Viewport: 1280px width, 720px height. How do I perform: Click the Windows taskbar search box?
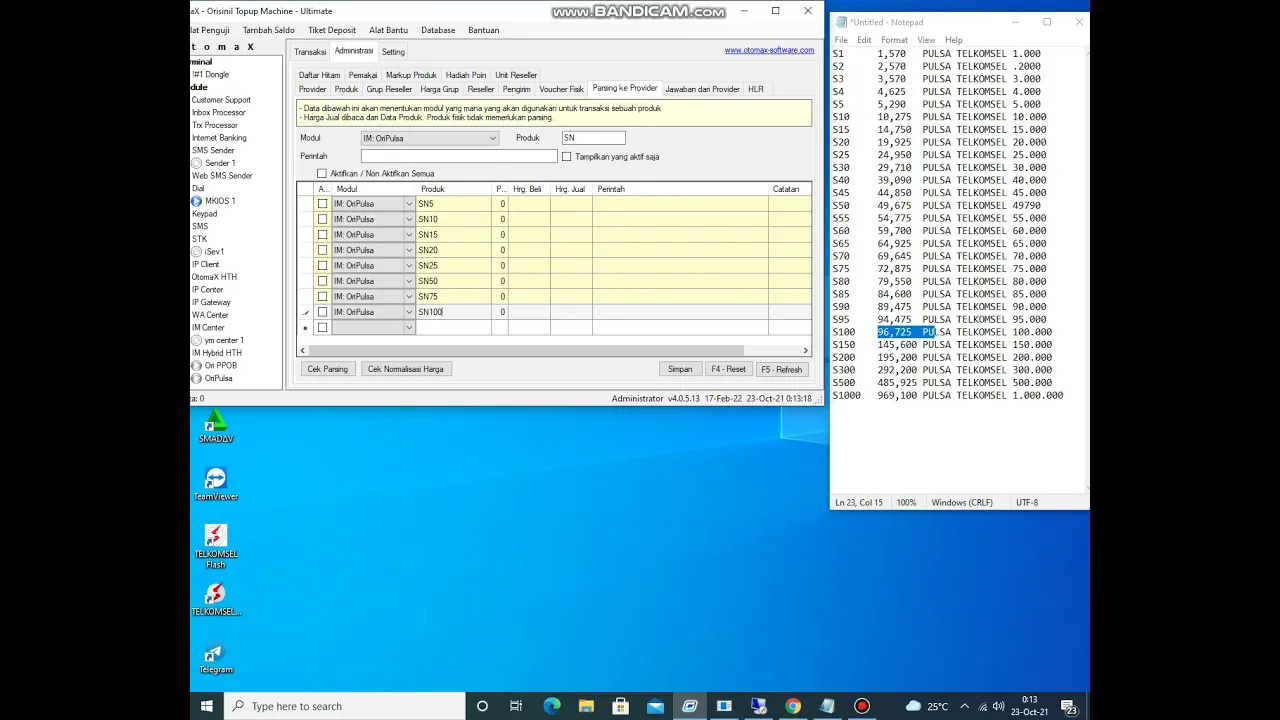(x=346, y=706)
